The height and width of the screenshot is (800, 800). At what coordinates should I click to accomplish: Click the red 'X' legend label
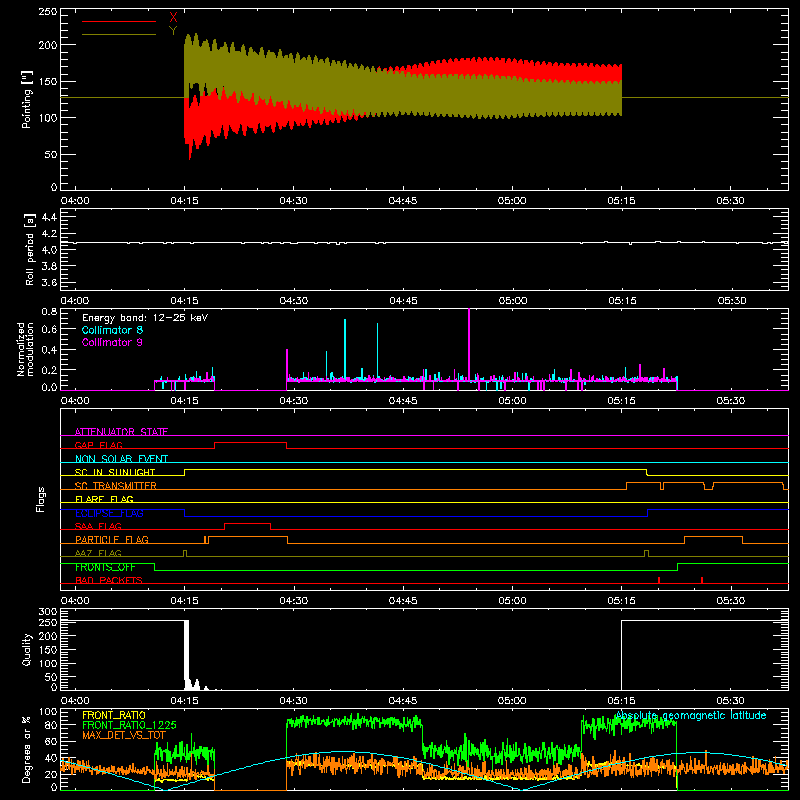(173, 18)
